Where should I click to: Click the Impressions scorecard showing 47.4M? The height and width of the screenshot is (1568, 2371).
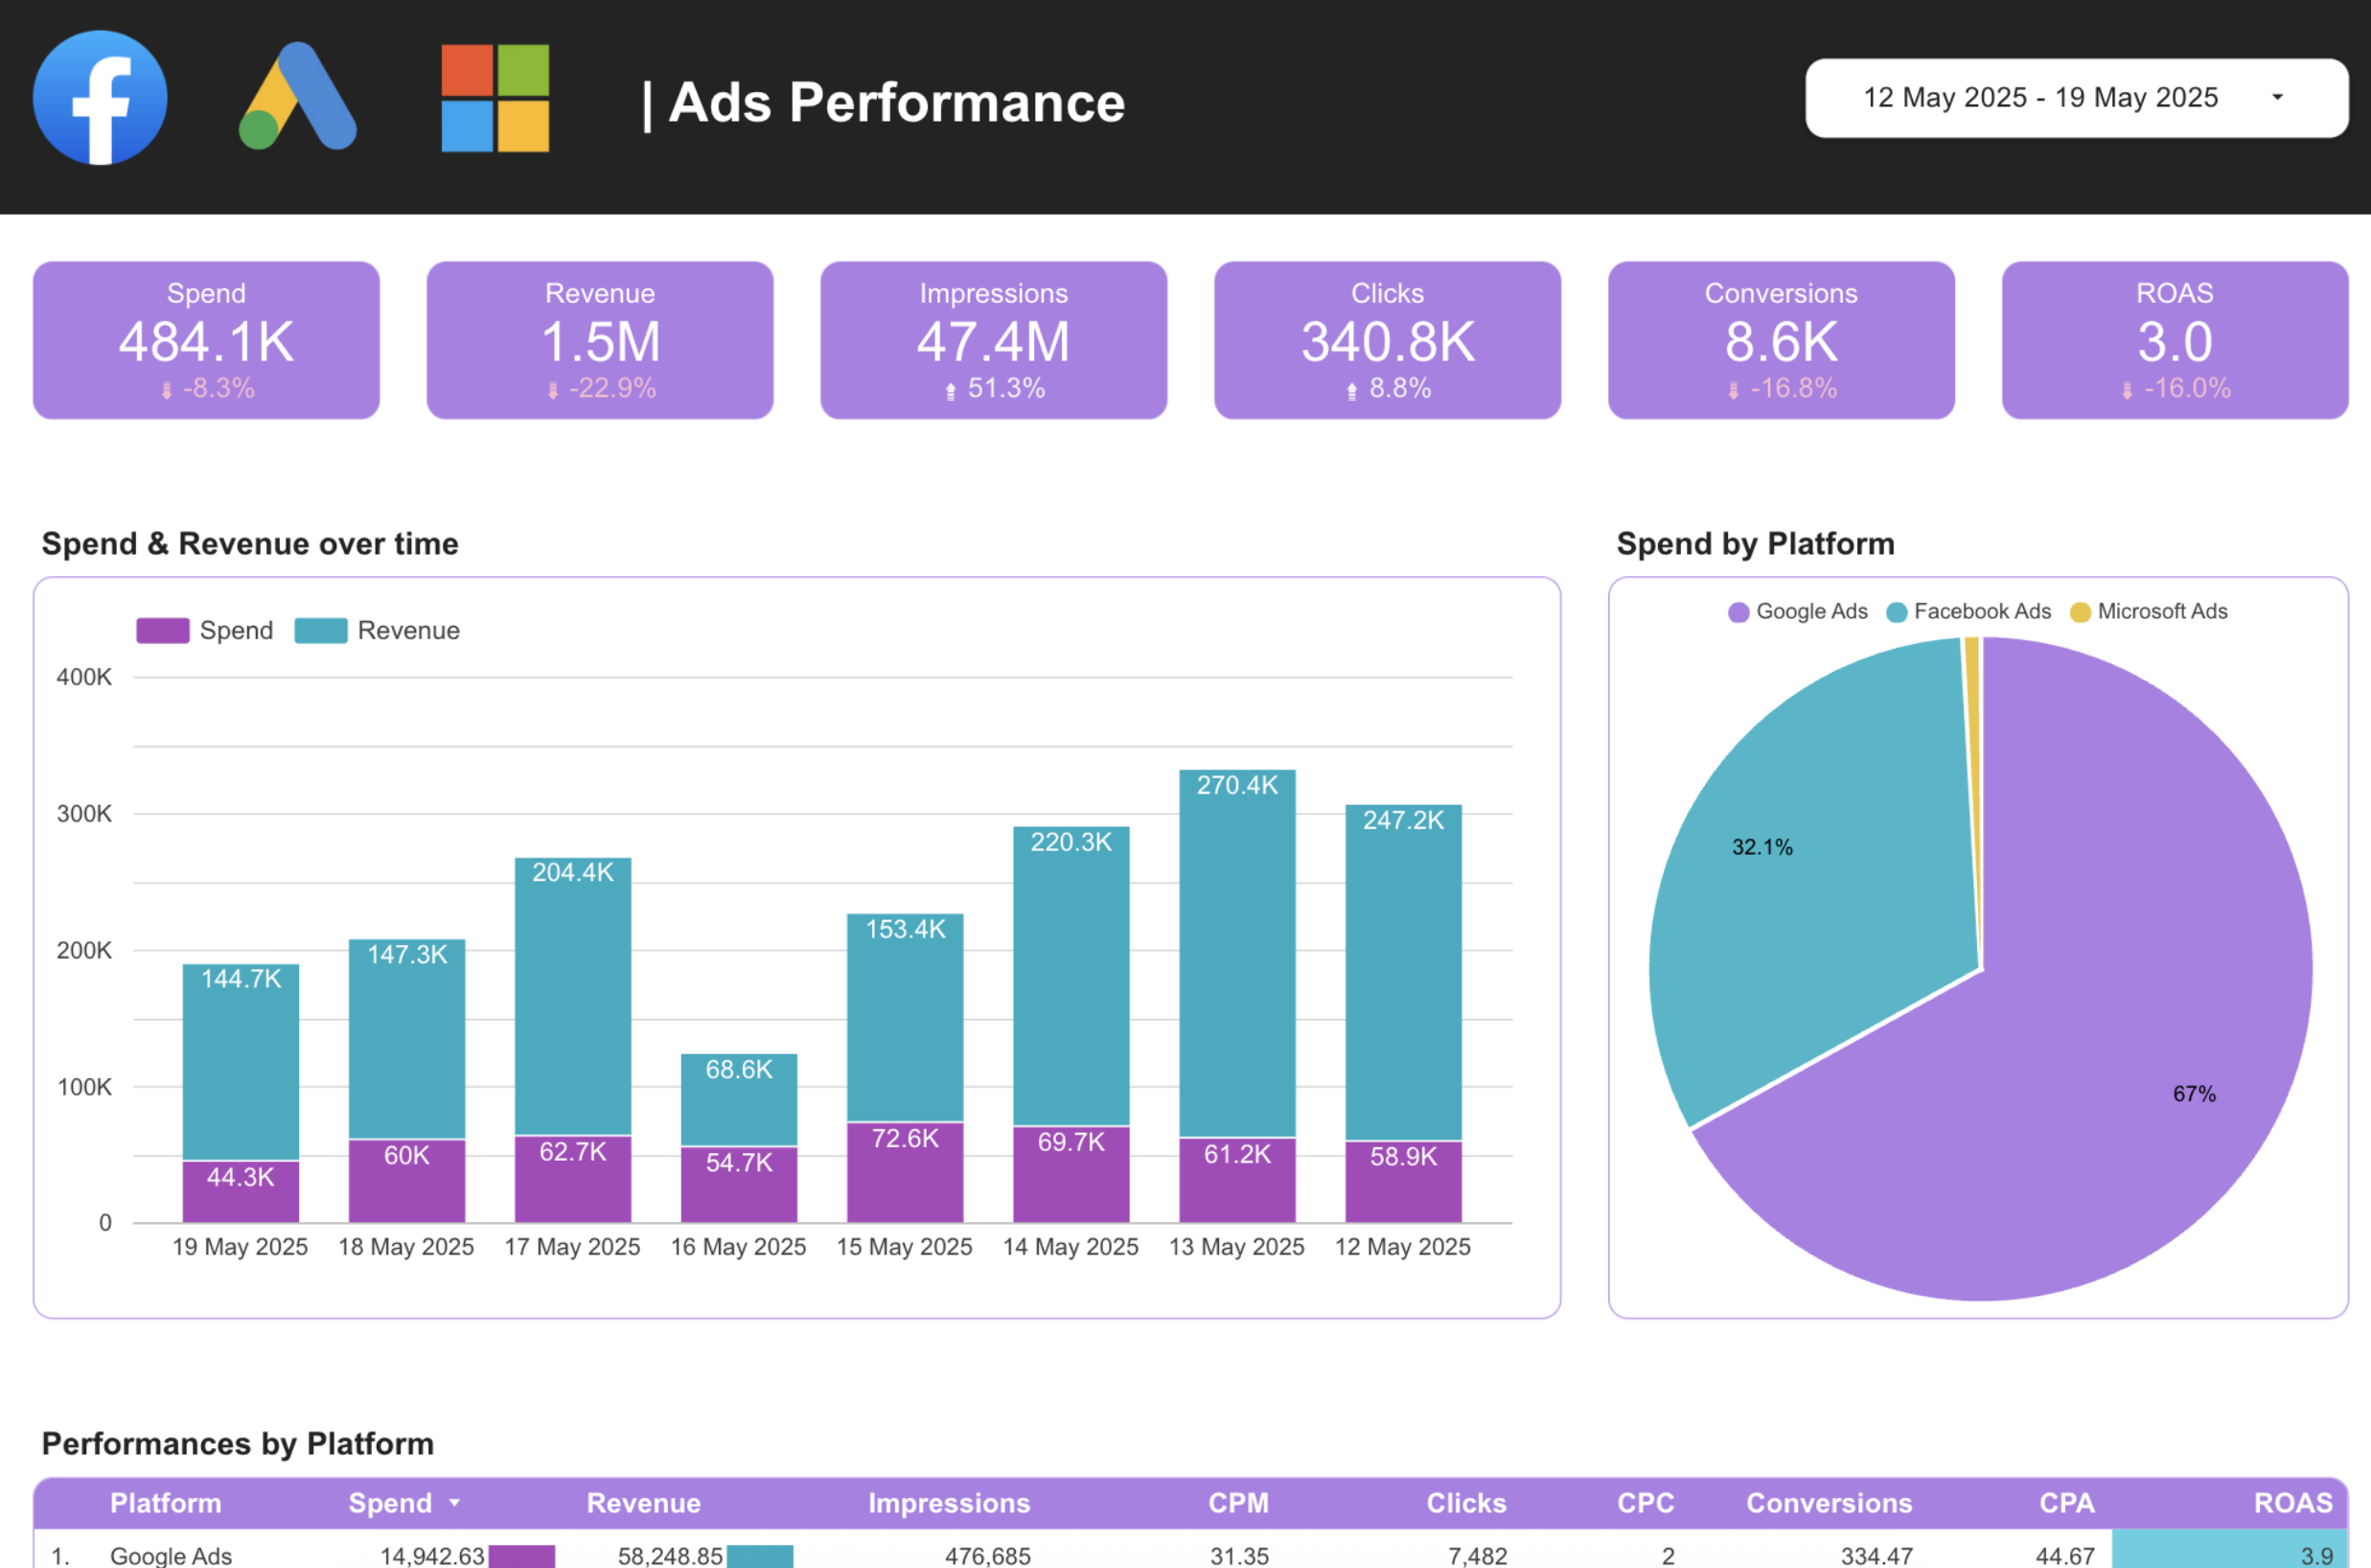pyautogui.click(x=993, y=340)
